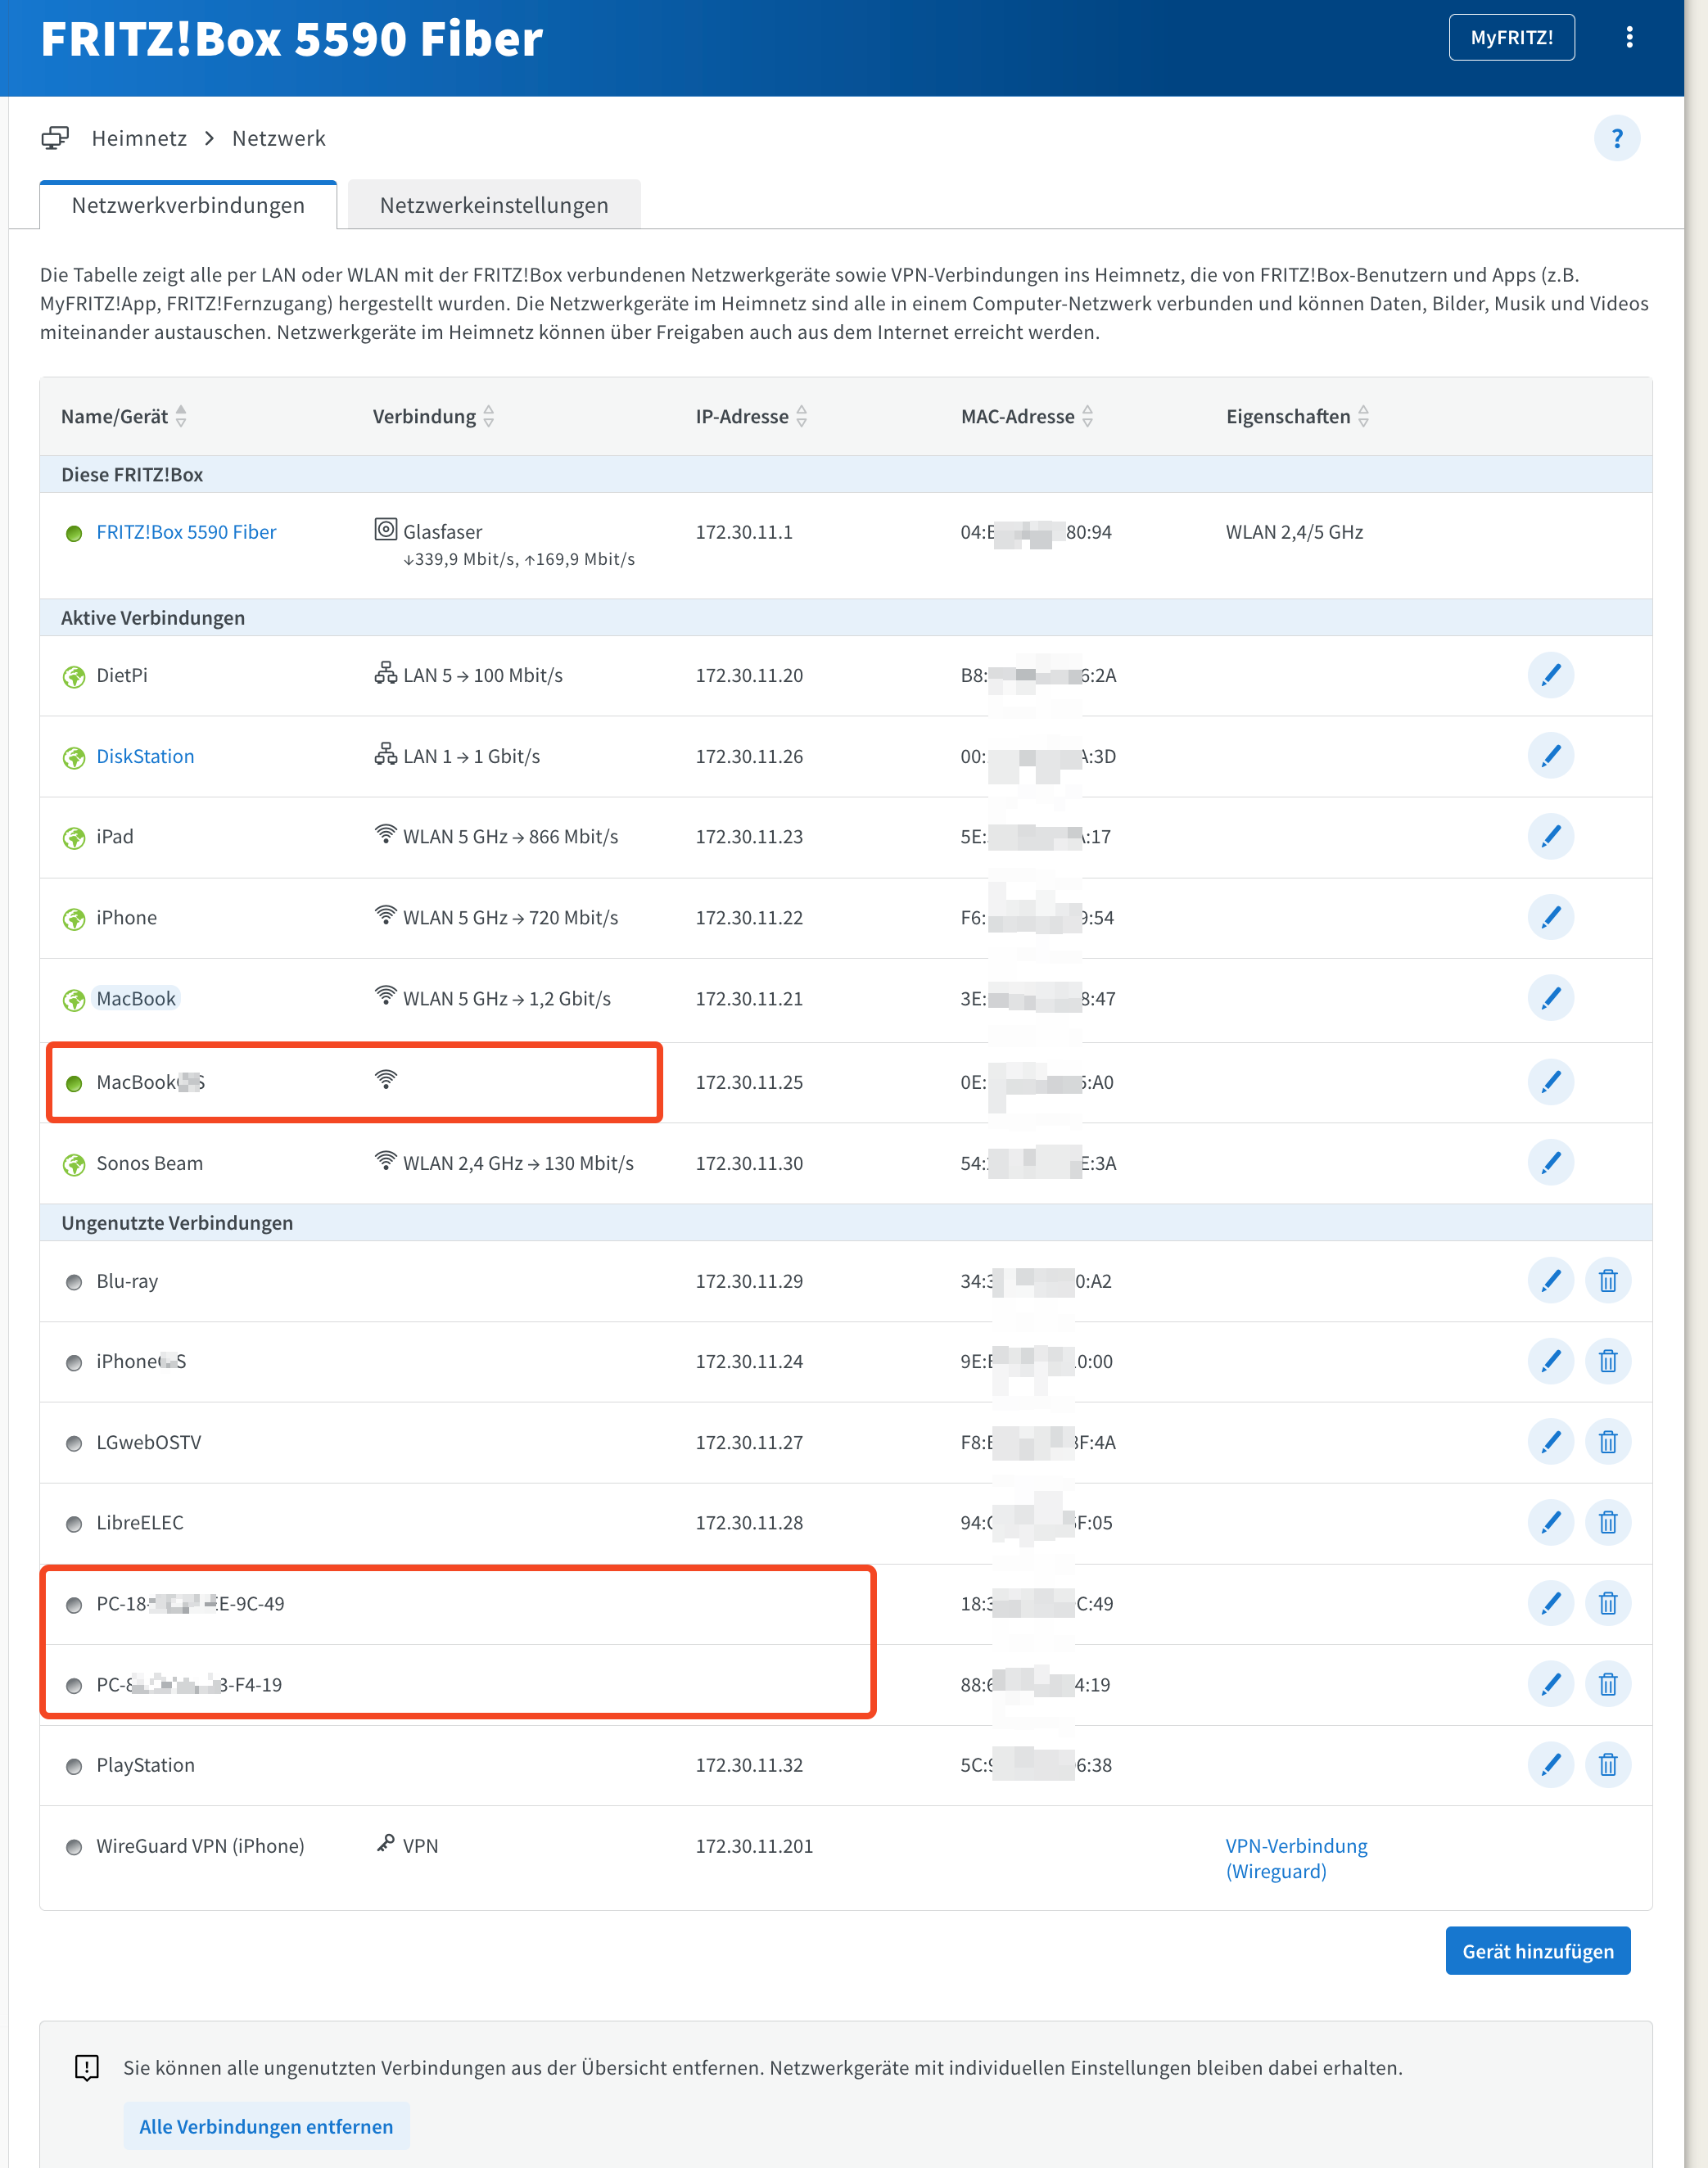The image size is (1708, 2168).
Task: Open the help question mark icon
Action: [1616, 138]
